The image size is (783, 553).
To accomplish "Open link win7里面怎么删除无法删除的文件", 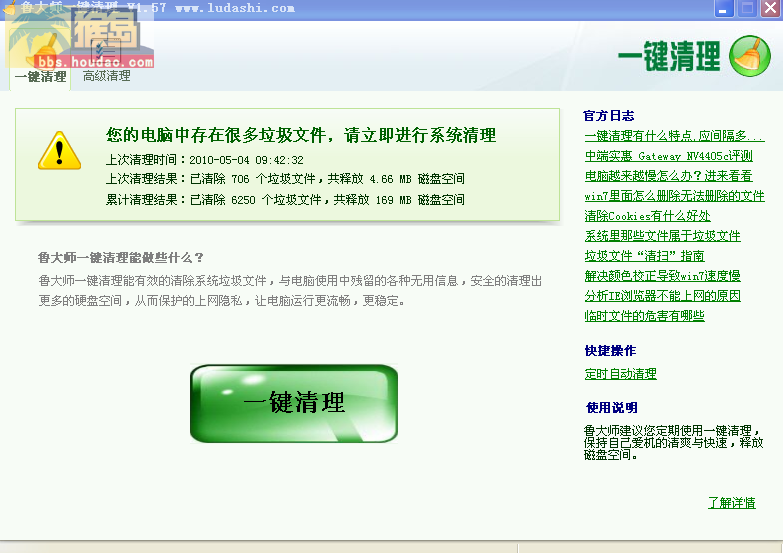I will pos(674,196).
